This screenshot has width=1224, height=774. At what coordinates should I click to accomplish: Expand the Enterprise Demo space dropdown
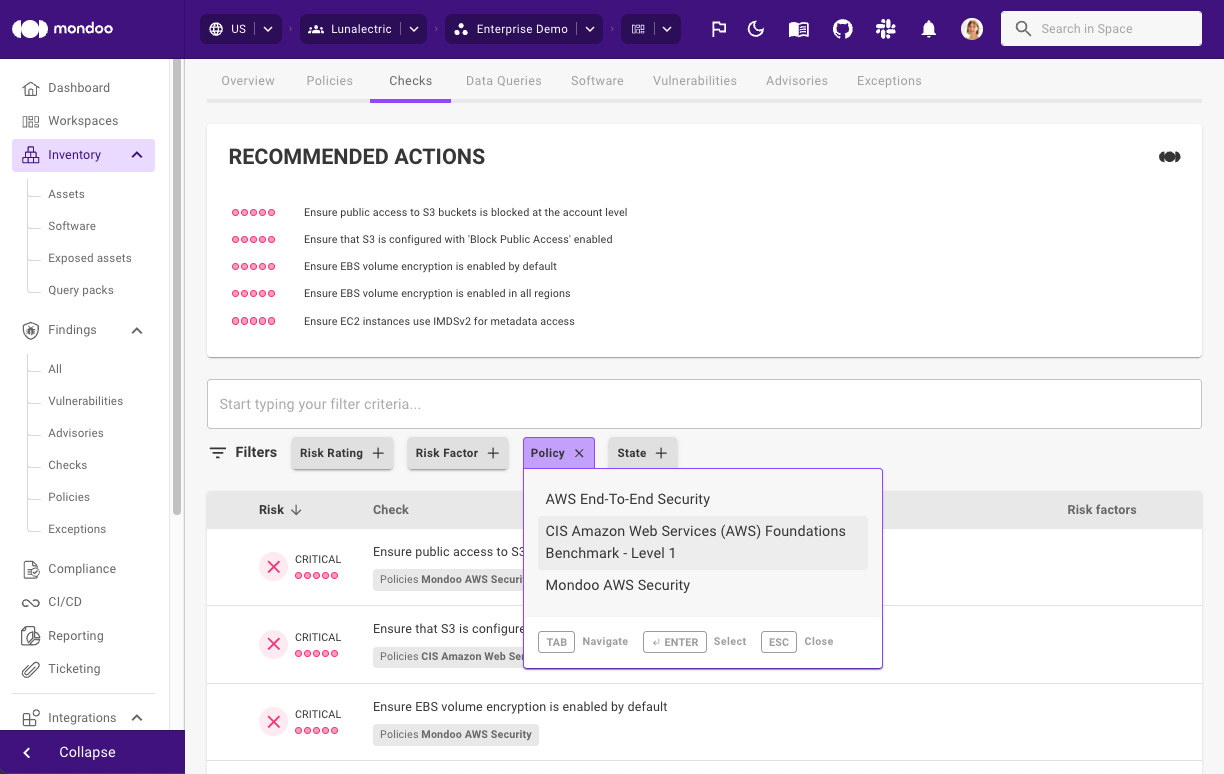590,29
